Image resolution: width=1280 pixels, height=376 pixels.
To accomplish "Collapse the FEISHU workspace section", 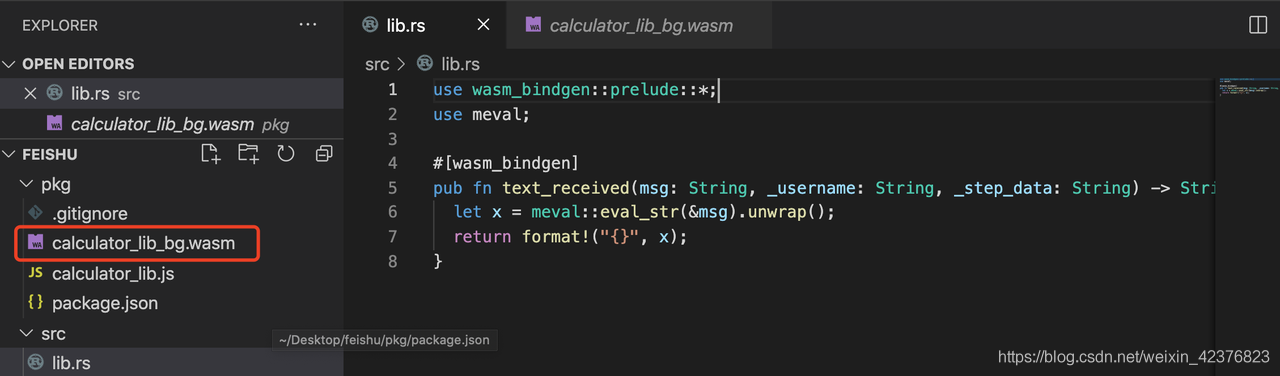I will pos(10,154).
